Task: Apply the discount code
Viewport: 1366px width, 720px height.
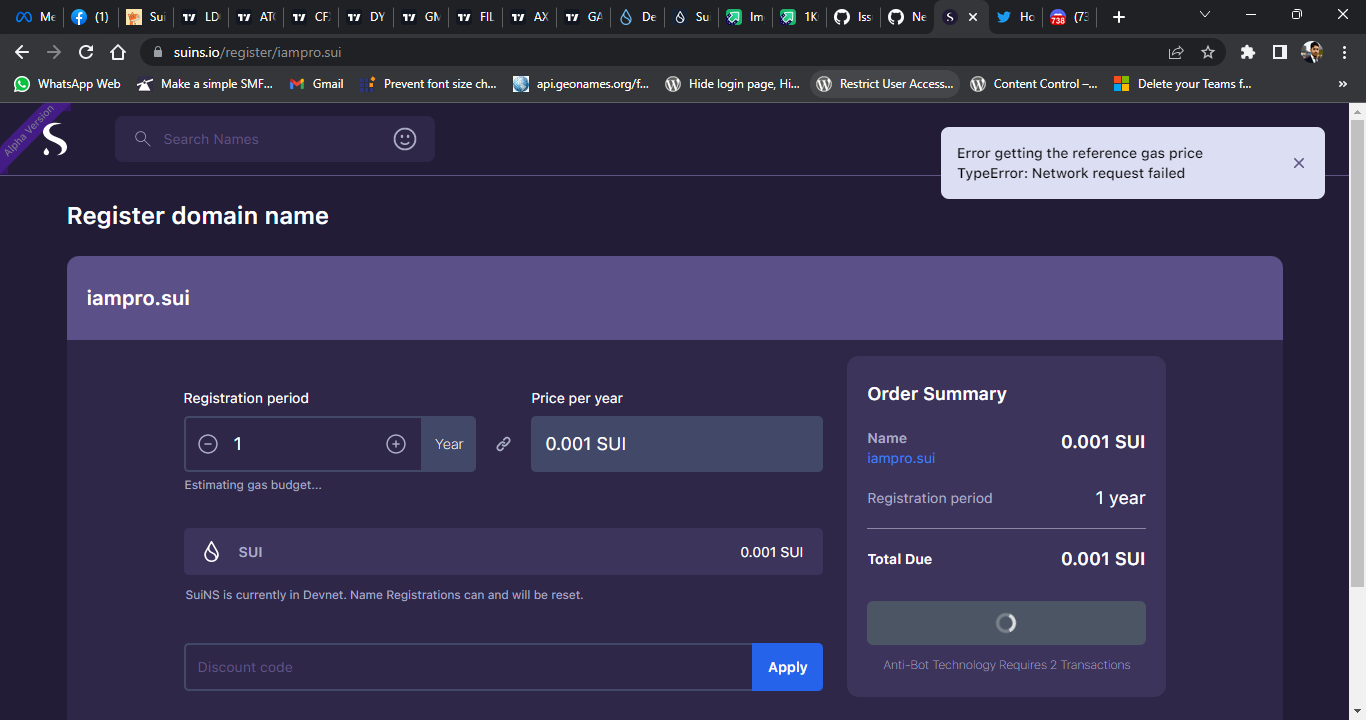Action: point(787,666)
